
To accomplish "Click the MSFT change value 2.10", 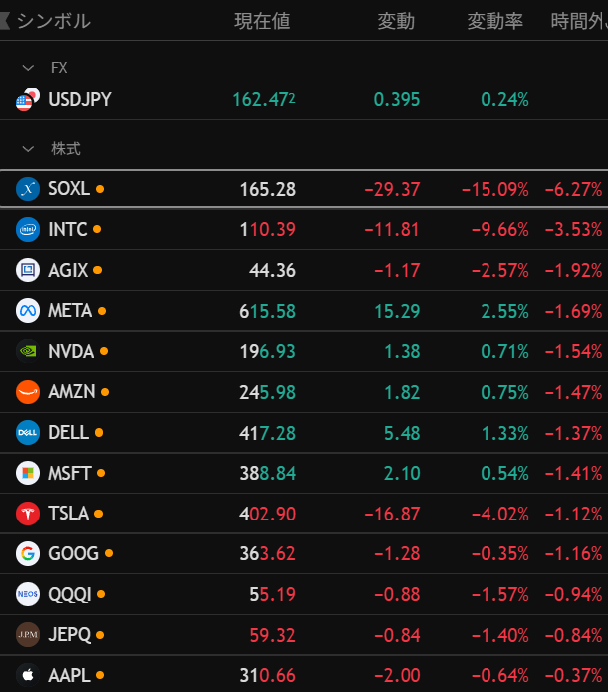I will click(402, 474).
